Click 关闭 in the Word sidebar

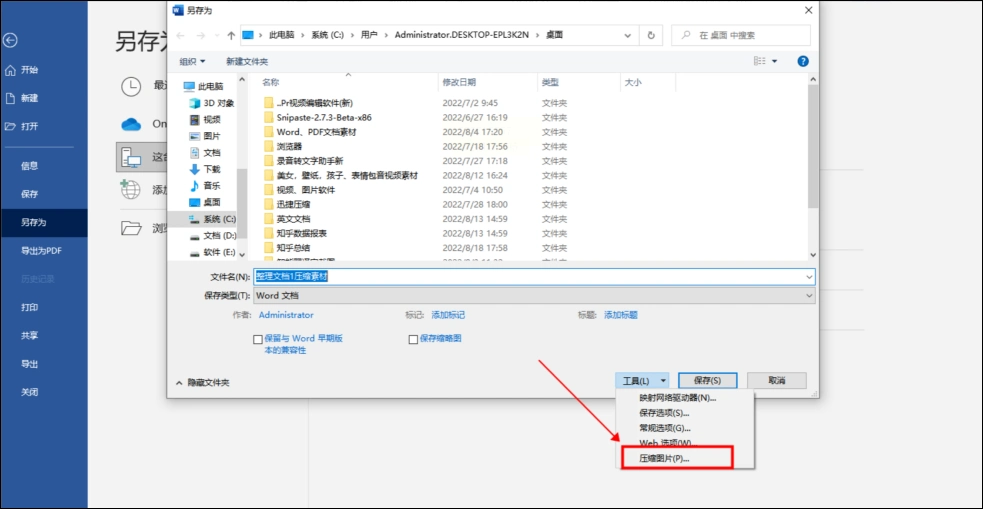(x=29, y=392)
